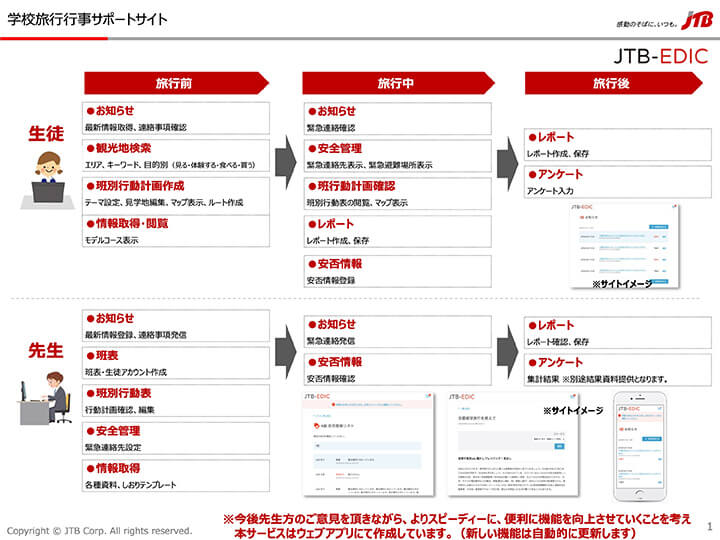The height and width of the screenshot is (540, 720).
Task: Click the ※サイトイメージ caption near student screenshot
Action: 622,284
